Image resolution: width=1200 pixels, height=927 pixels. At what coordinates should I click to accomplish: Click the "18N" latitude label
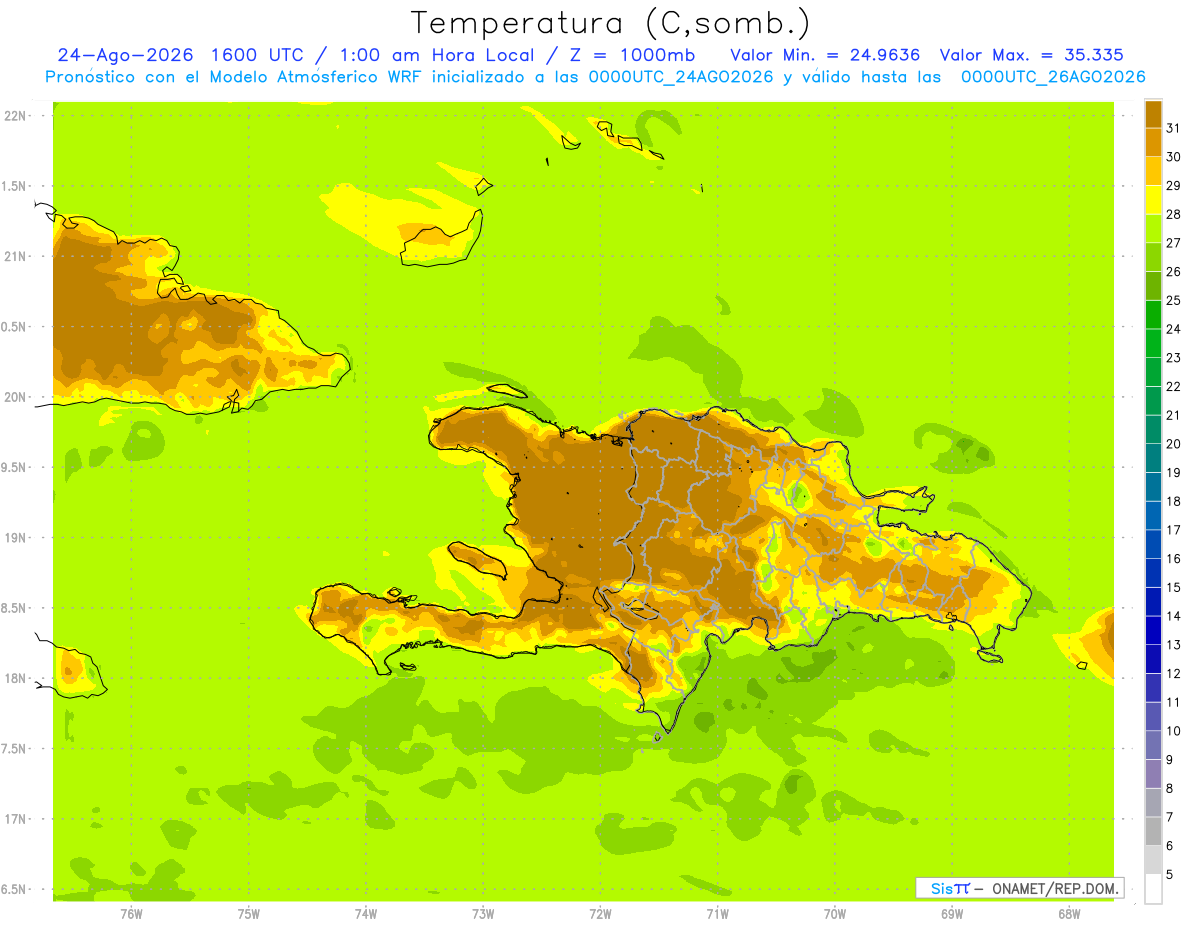pyautogui.click(x=16, y=678)
